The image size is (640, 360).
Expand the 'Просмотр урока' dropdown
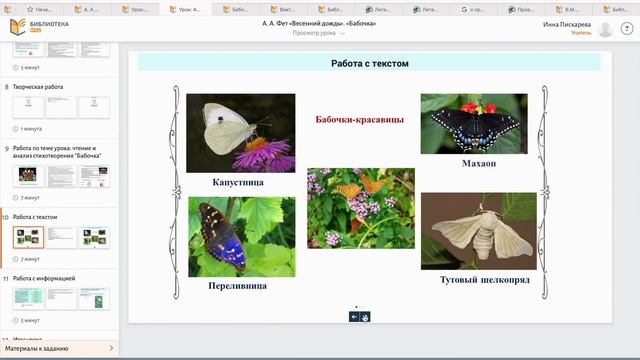tap(342, 33)
